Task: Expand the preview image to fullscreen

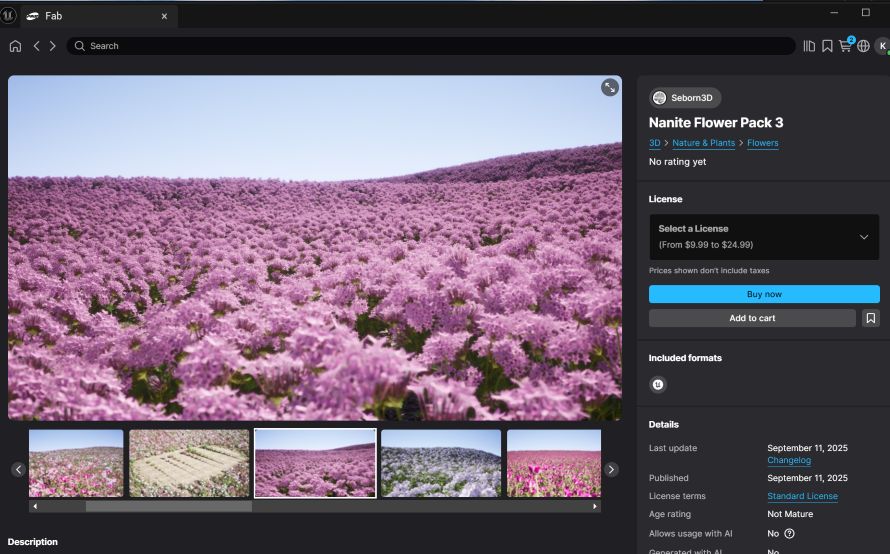Action: [x=609, y=88]
